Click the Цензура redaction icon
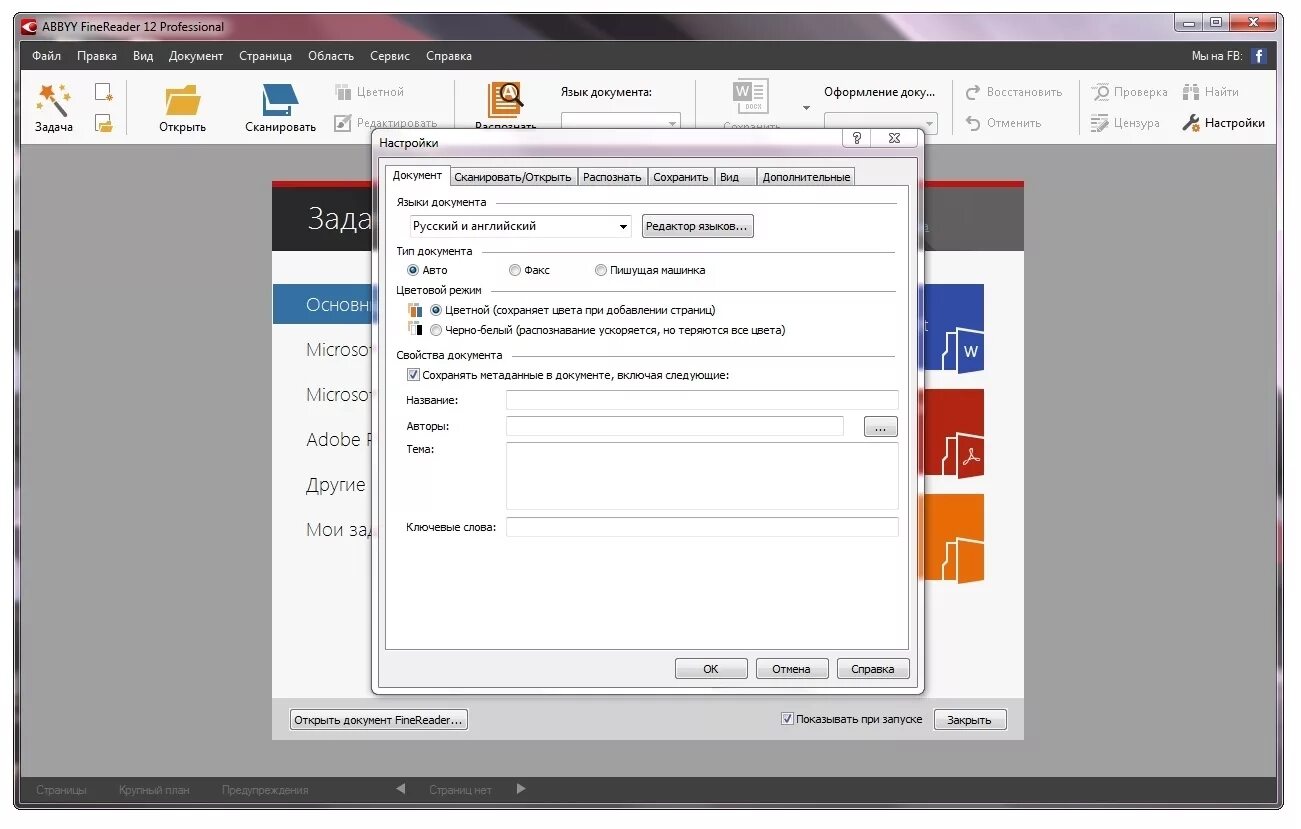This screenshot has height=829, width=1301. (1100, 123)
